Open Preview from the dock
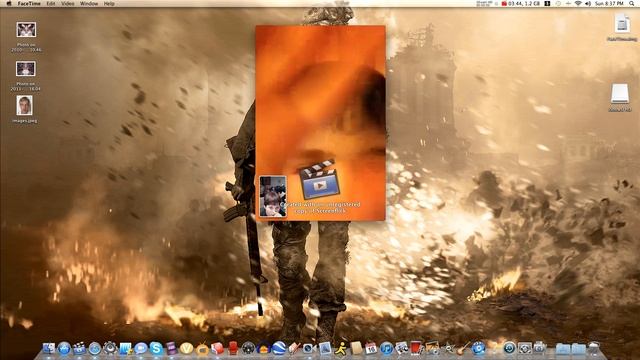Viewport: 640px width, 360px height. pyautogui.click(x=325, y=348)
